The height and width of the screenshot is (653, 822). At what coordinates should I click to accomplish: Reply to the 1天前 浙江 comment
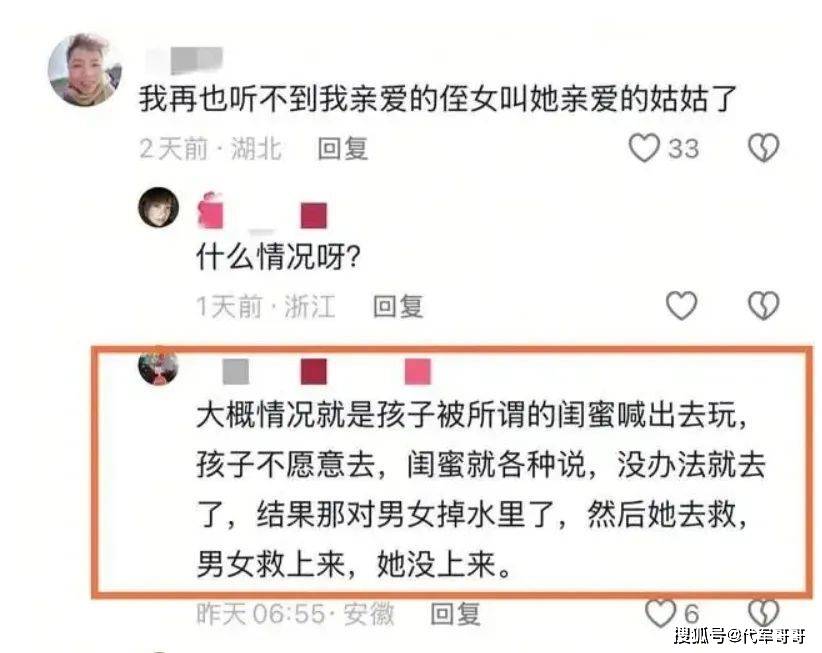click(398, 306)
